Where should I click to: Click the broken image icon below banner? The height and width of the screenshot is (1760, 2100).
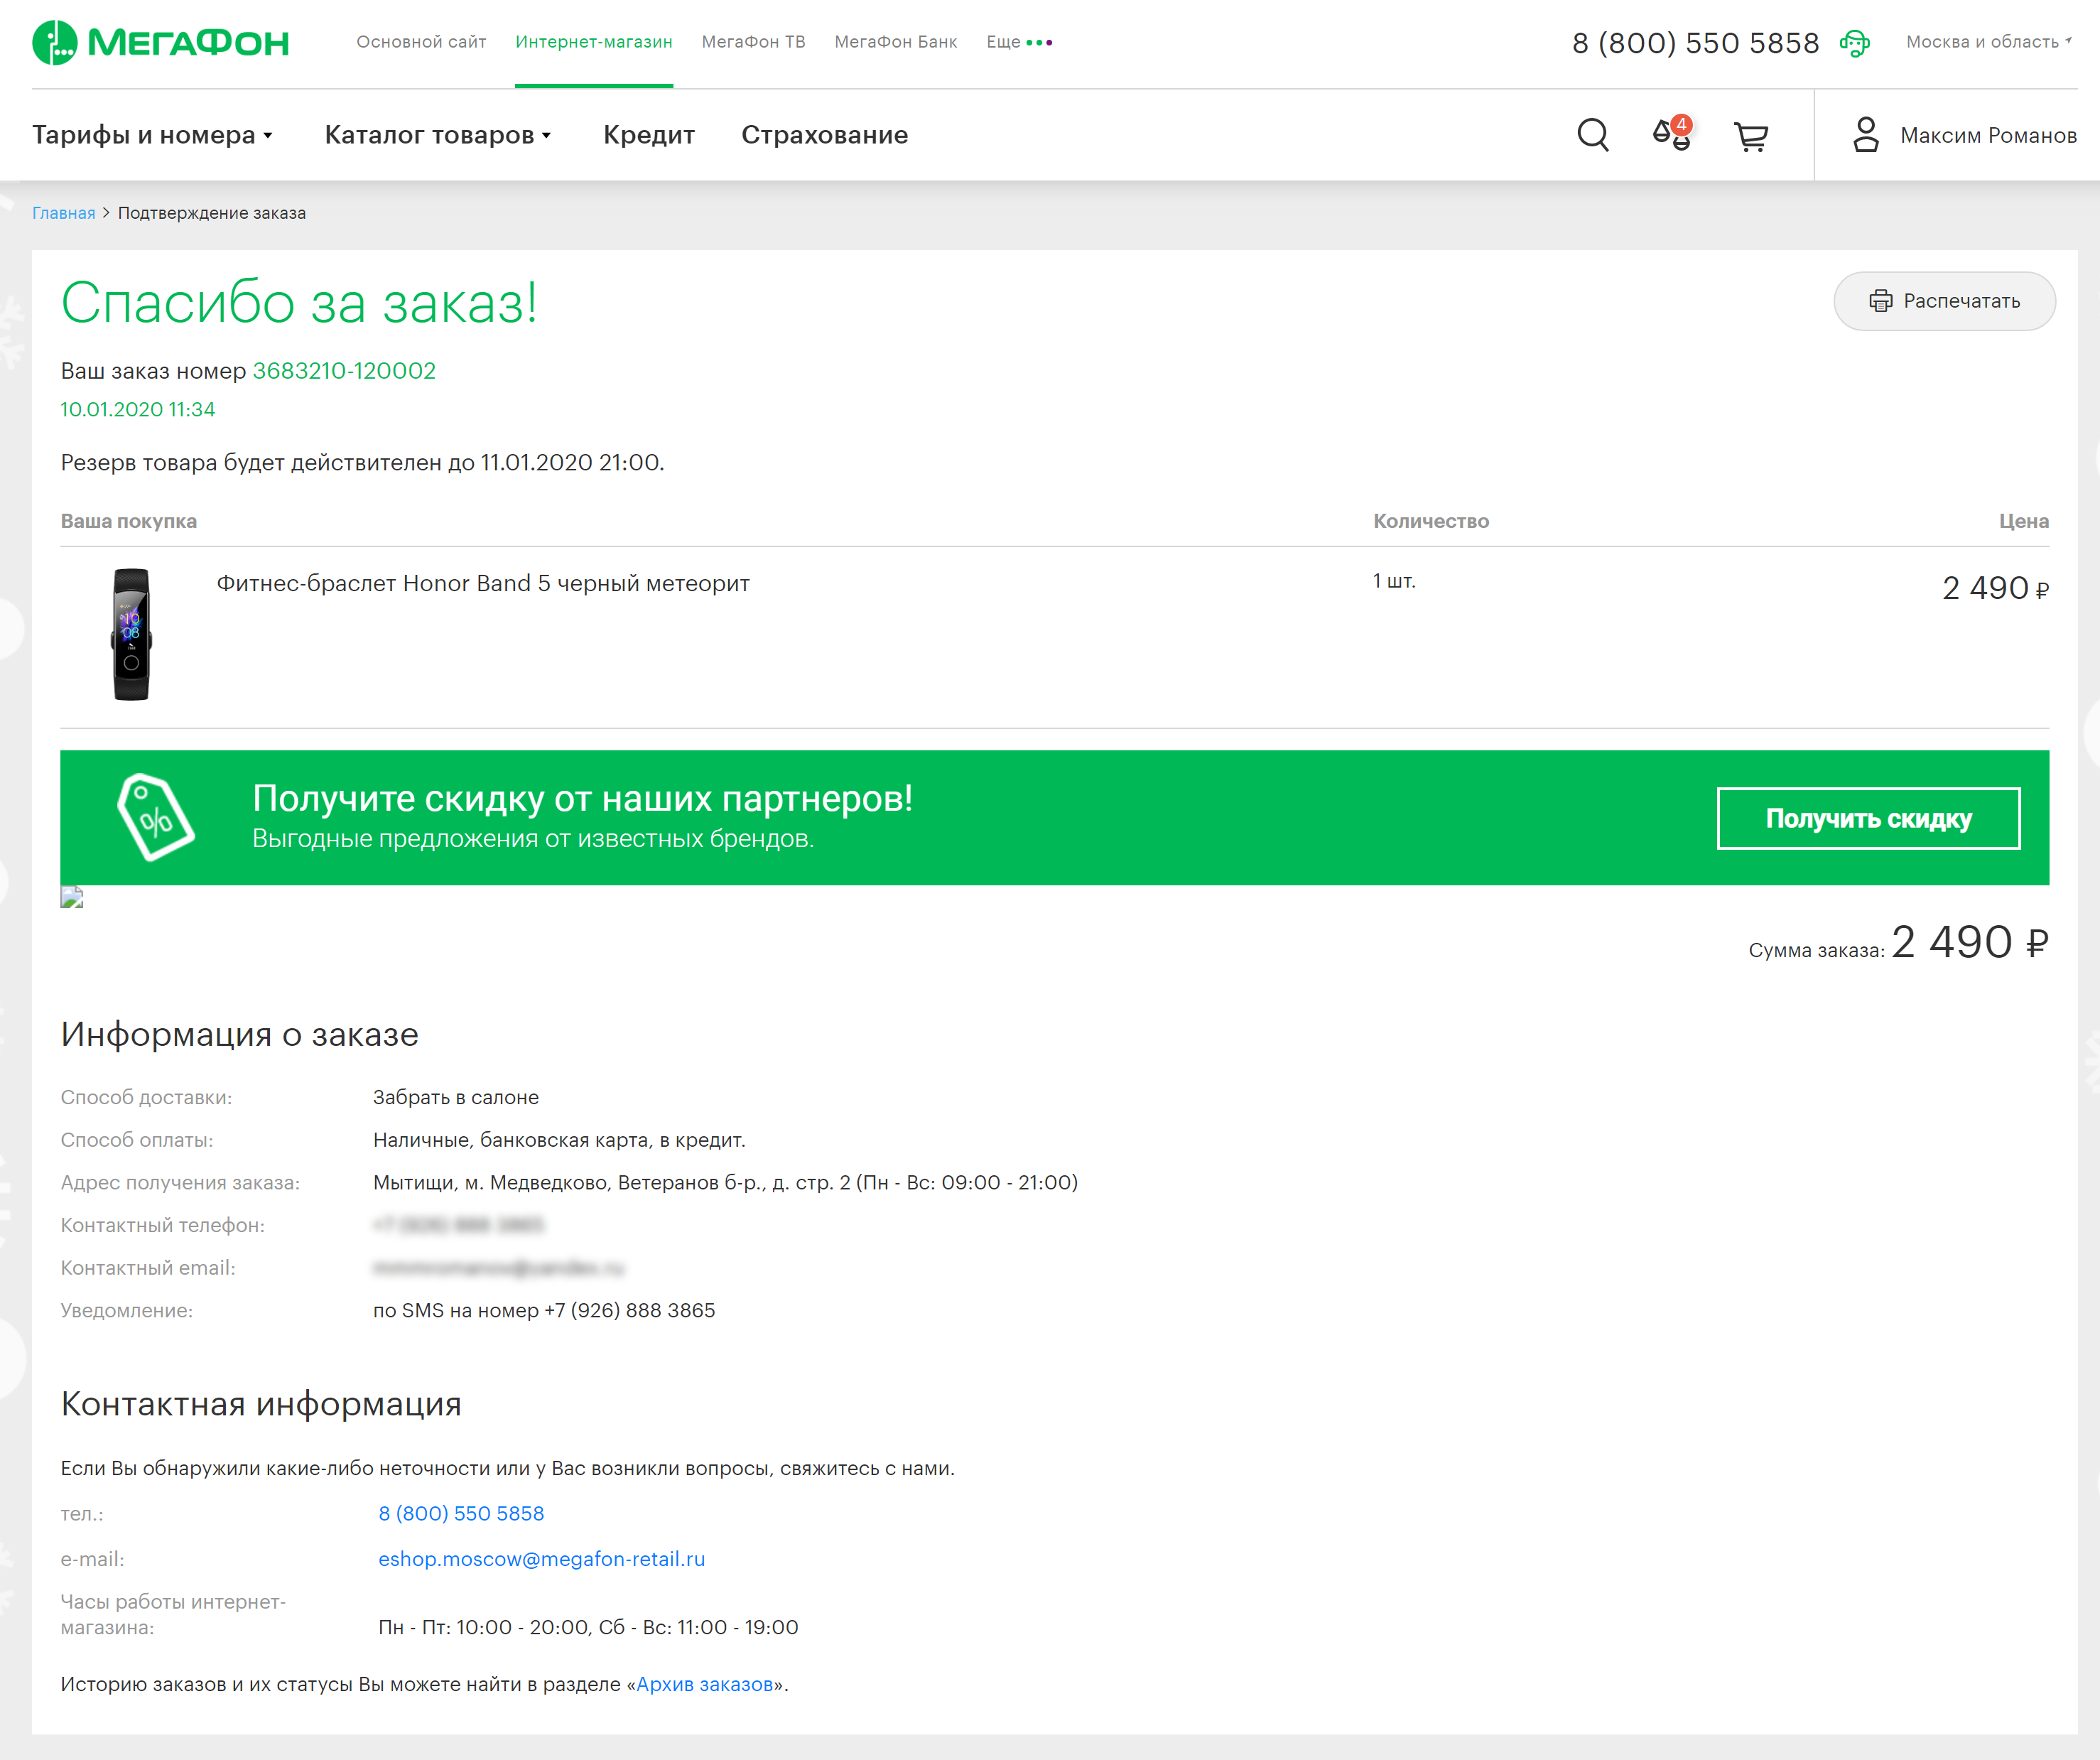click(x=72, y=897)
